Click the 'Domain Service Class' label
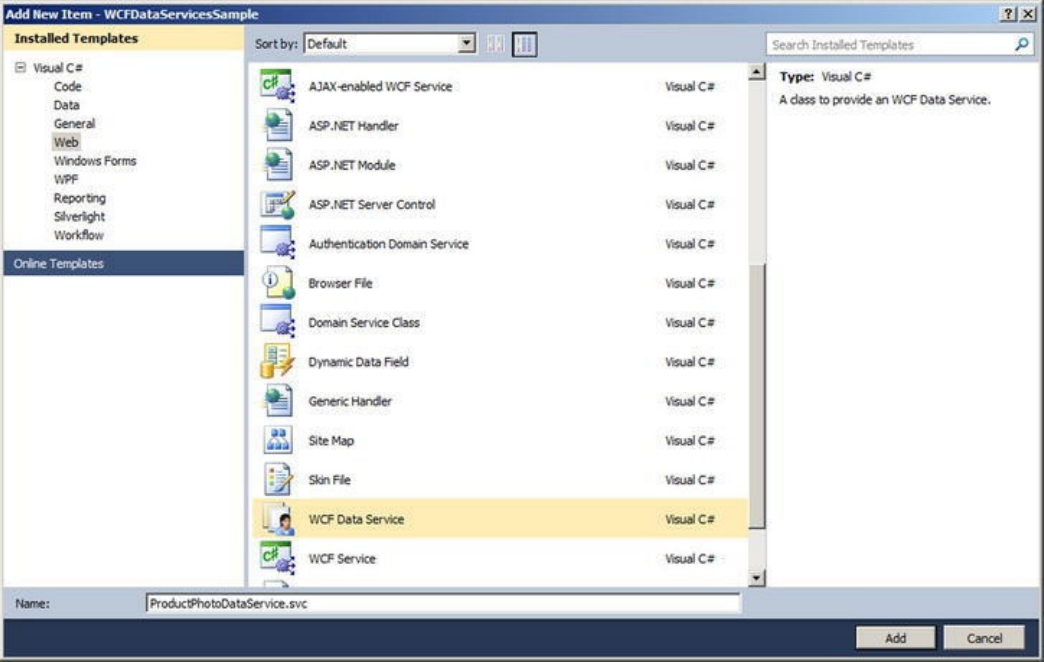1044x662 pixels. tap(364, 322)
